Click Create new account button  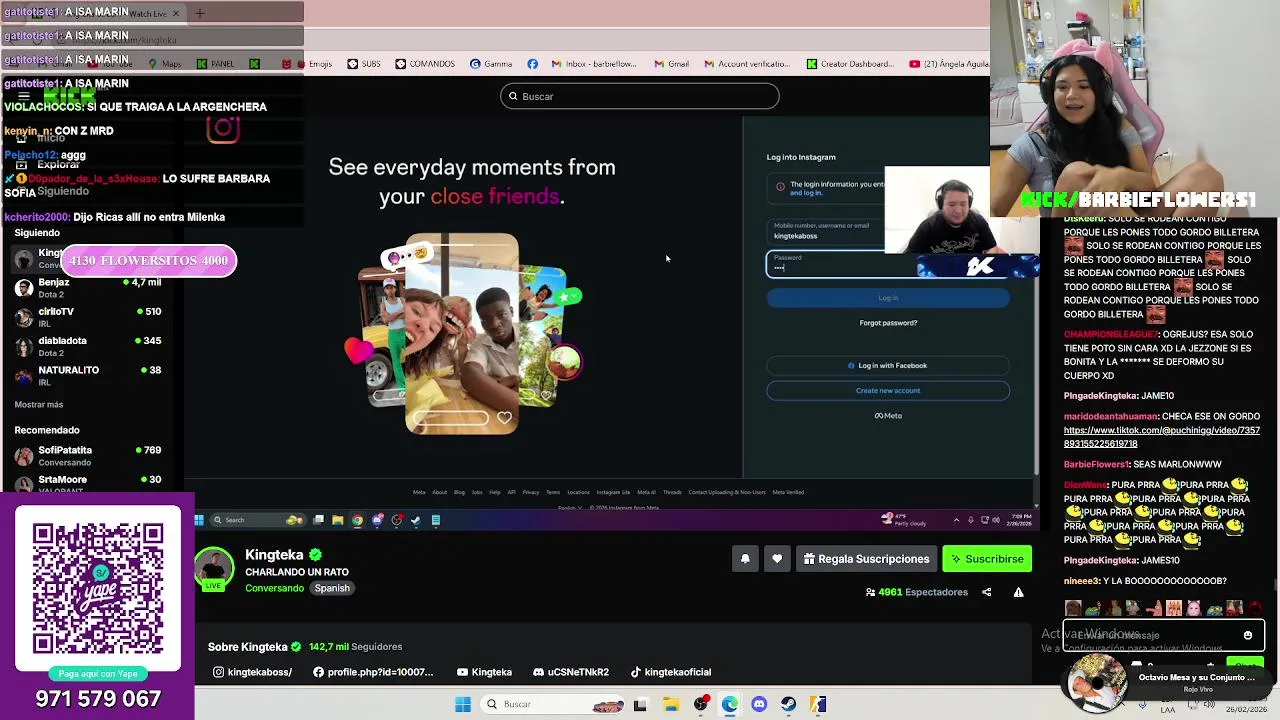click(888, 391)
